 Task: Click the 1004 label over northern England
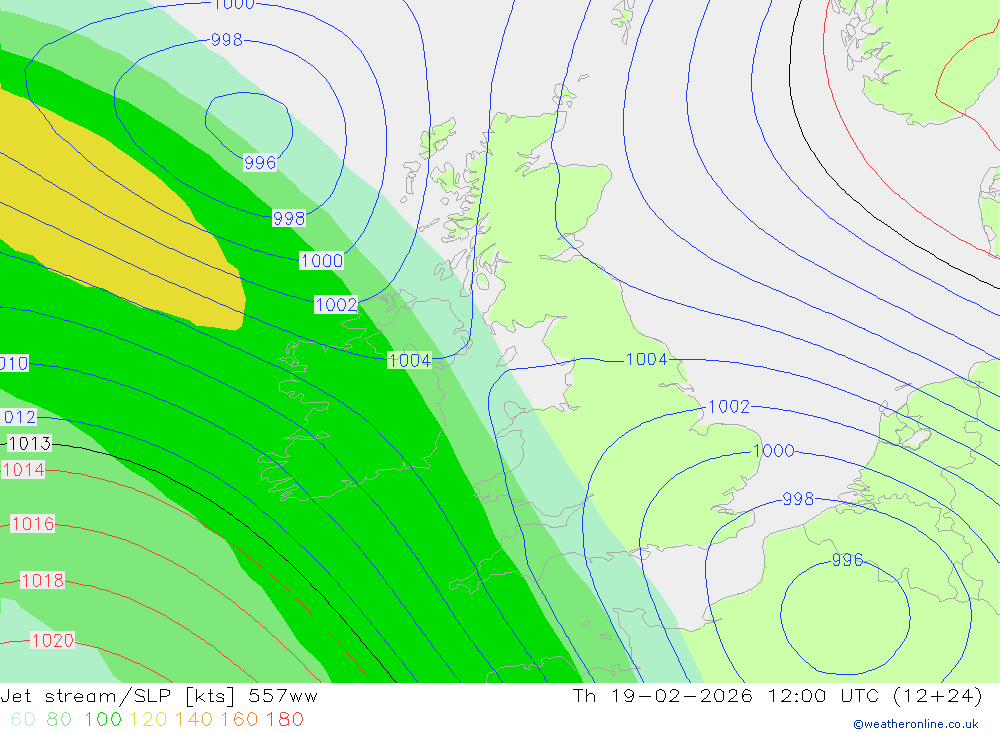point(646,359)
